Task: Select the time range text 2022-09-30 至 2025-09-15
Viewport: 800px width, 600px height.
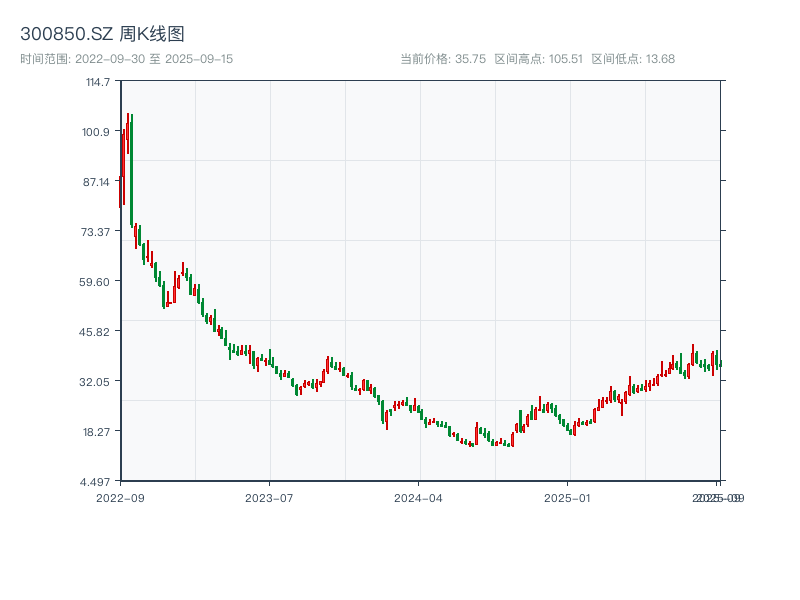Action: (154, 59)
